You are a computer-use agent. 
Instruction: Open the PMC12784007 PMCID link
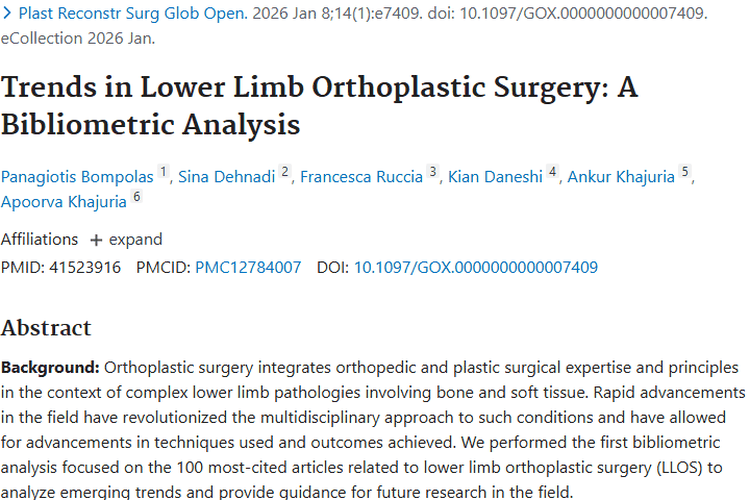tap(248, 267)
